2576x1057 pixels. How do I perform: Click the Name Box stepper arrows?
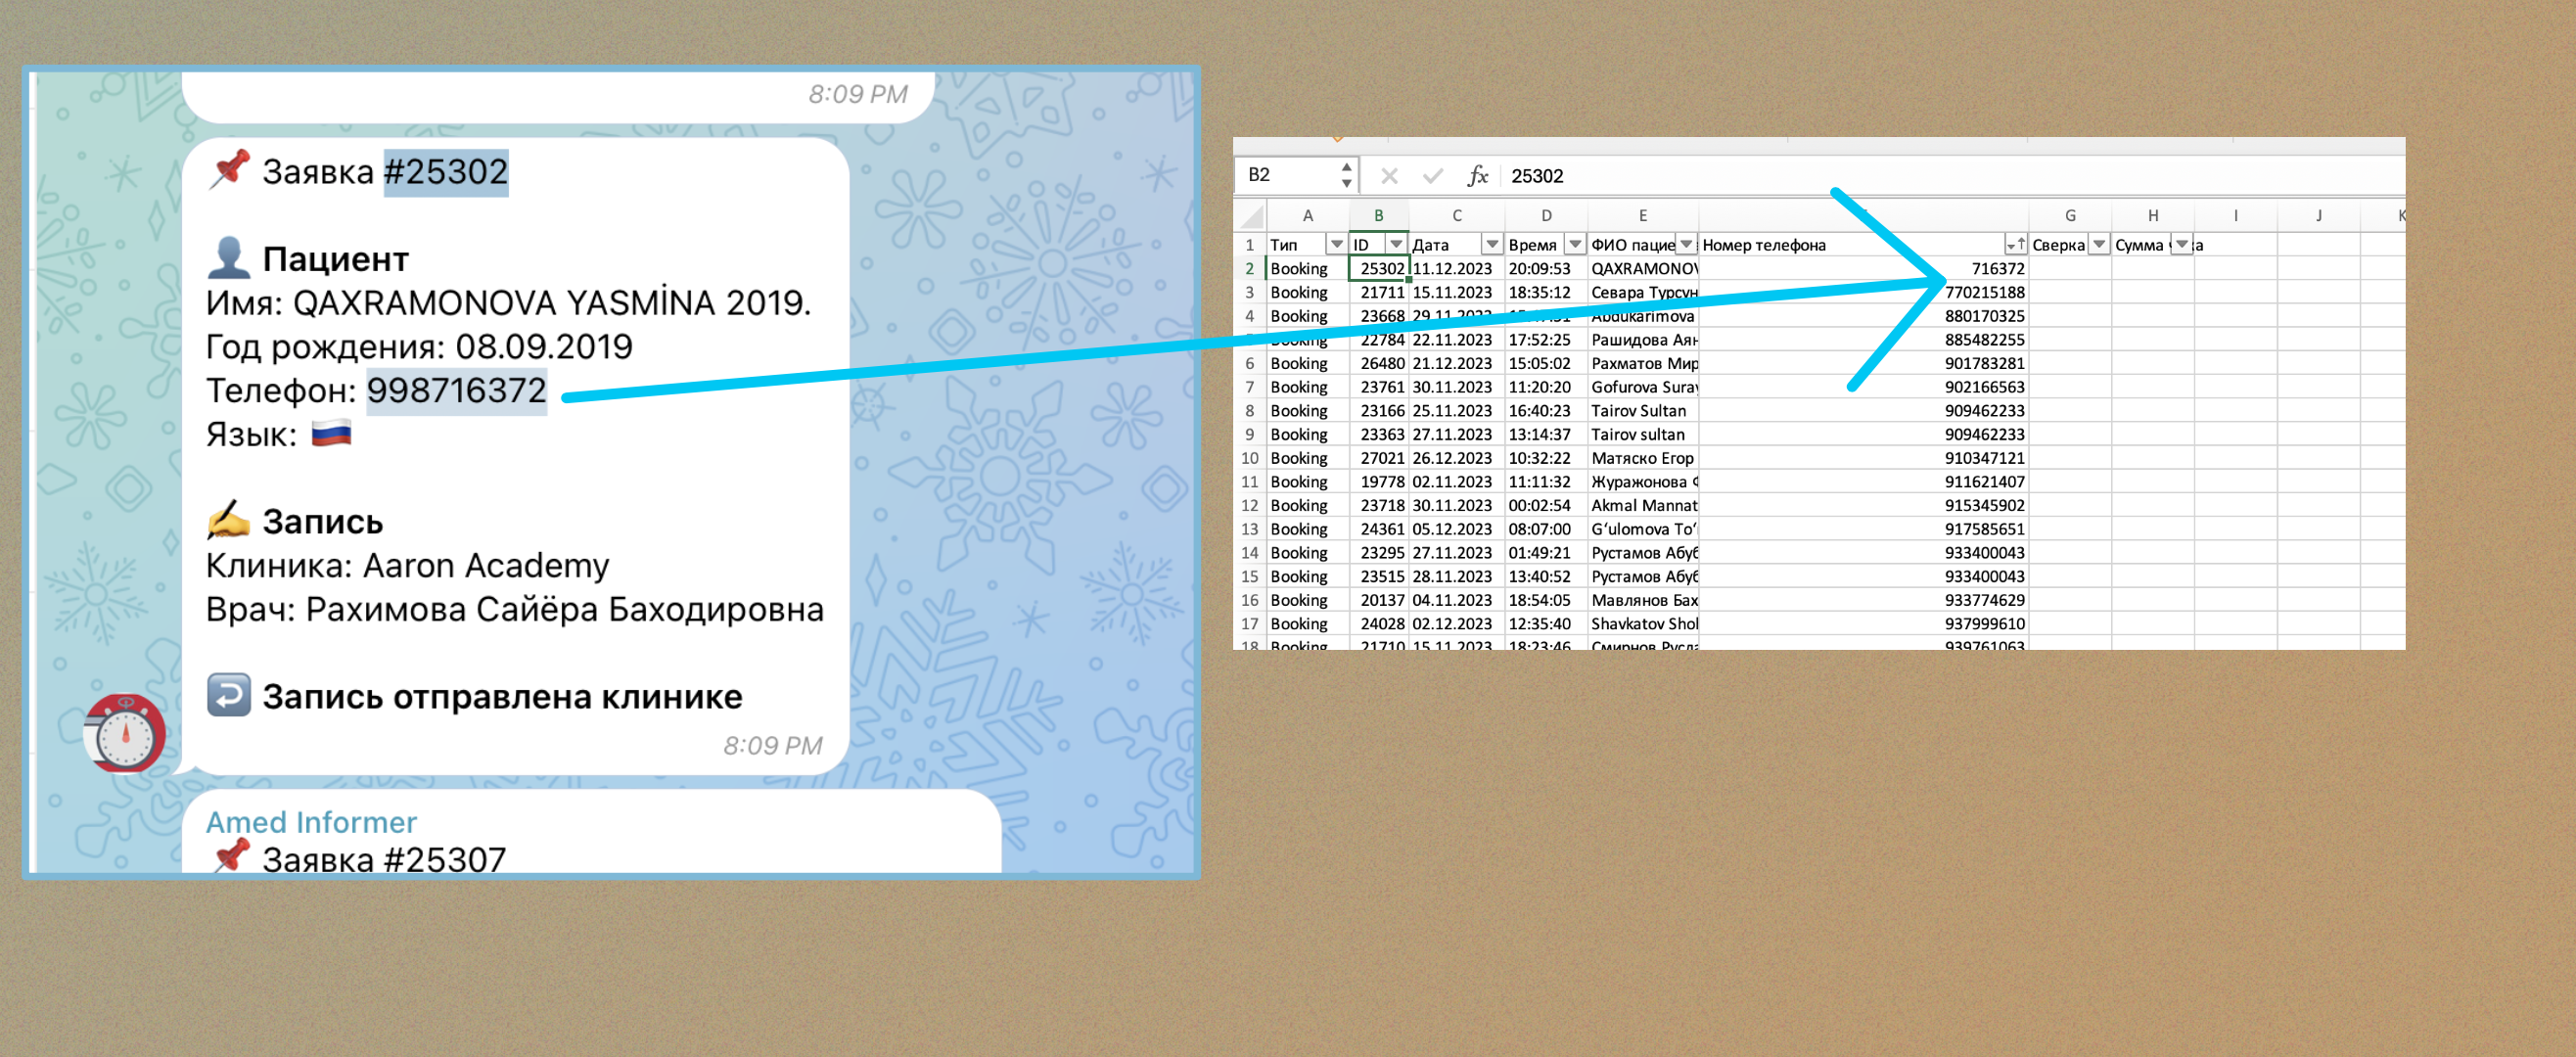[1347, 176]
